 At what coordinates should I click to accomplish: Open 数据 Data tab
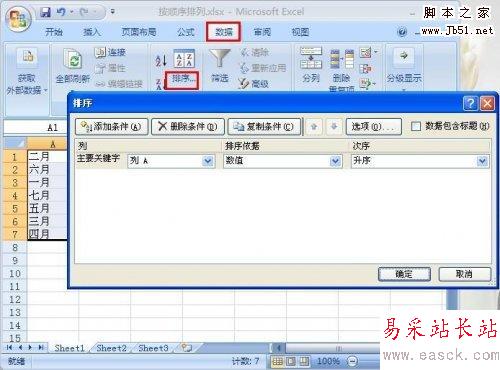click(x=224, y=32)
